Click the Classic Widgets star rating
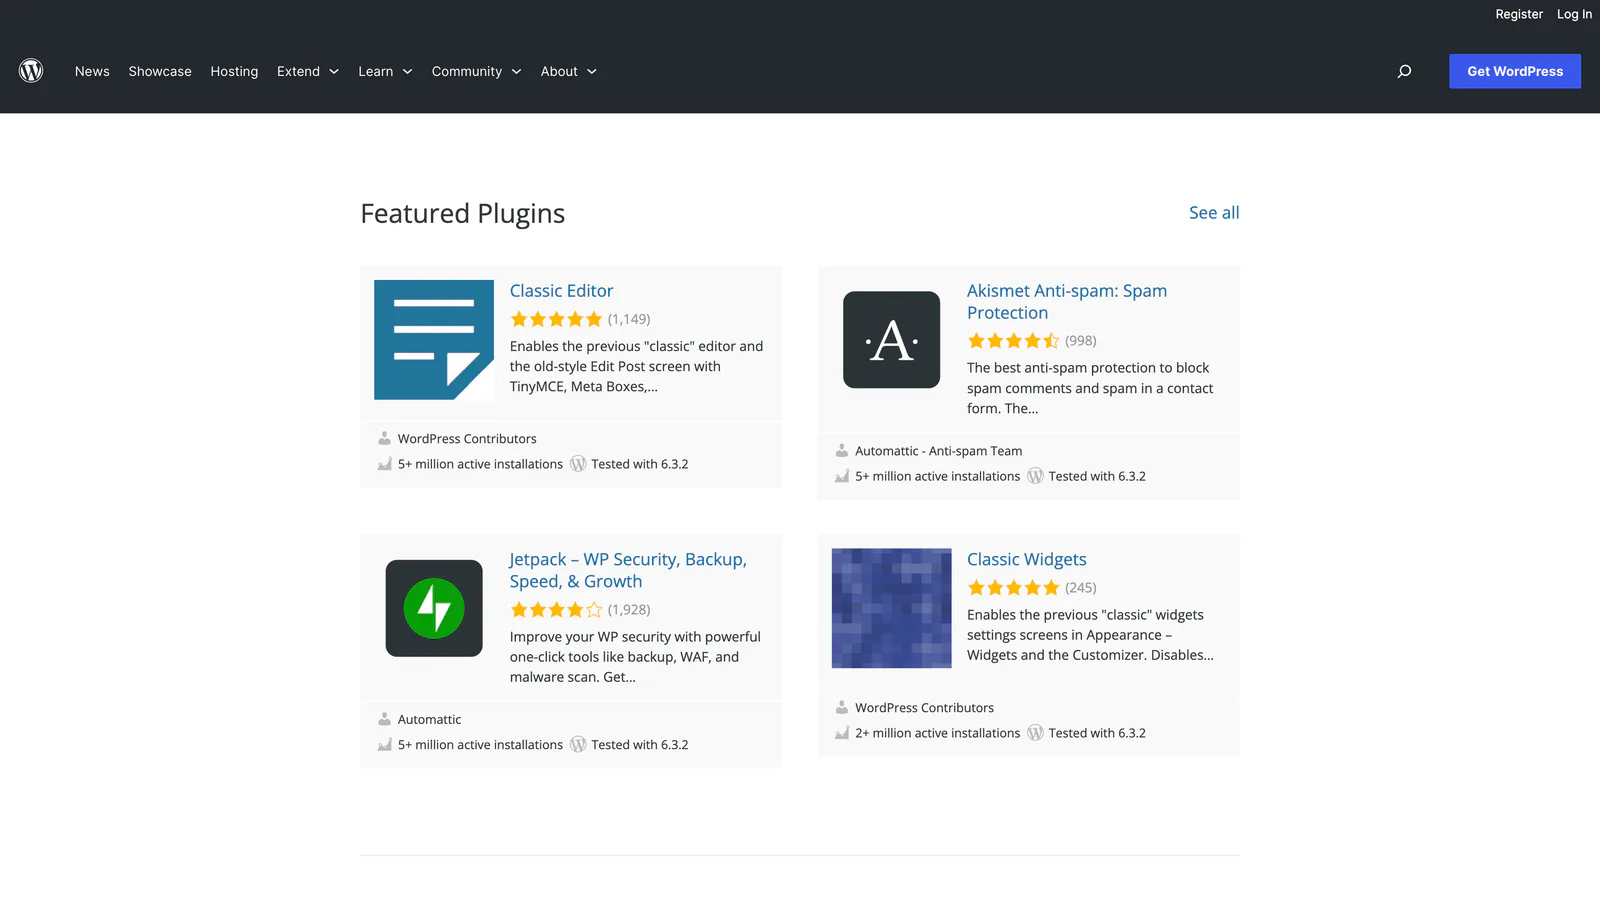This screenshot has height=921, width=1600. point(1013,588)
